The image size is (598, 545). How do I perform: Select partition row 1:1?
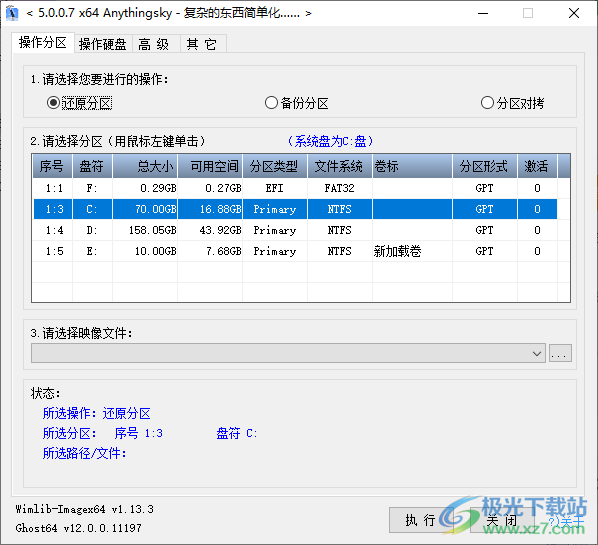(295, 188)
